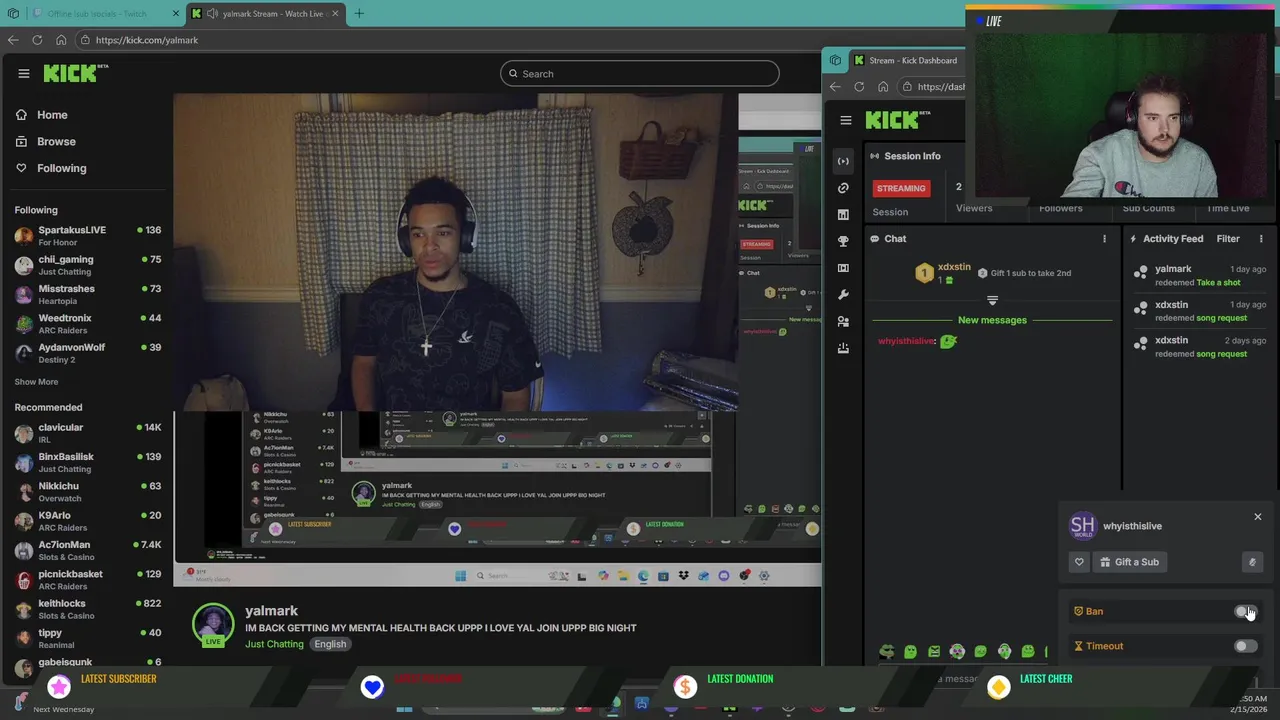Viewport: 1280px width, 720px height.
Task: Click the red STREAMING status badge
Action: pyautogui.click(x=901, y=188)
